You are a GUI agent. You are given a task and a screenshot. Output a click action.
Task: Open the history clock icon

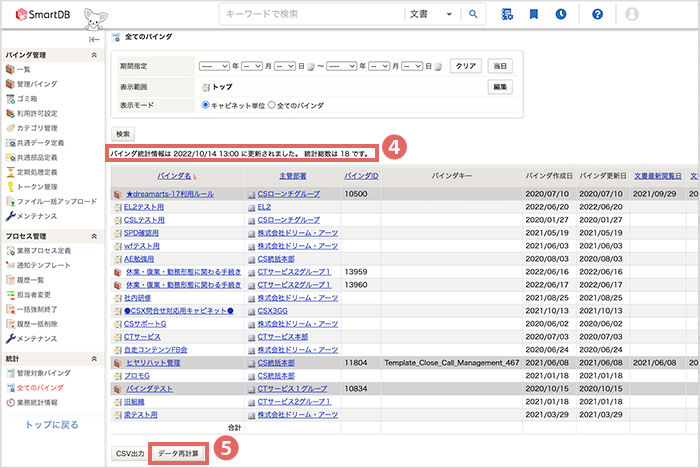tap(561, 14)
